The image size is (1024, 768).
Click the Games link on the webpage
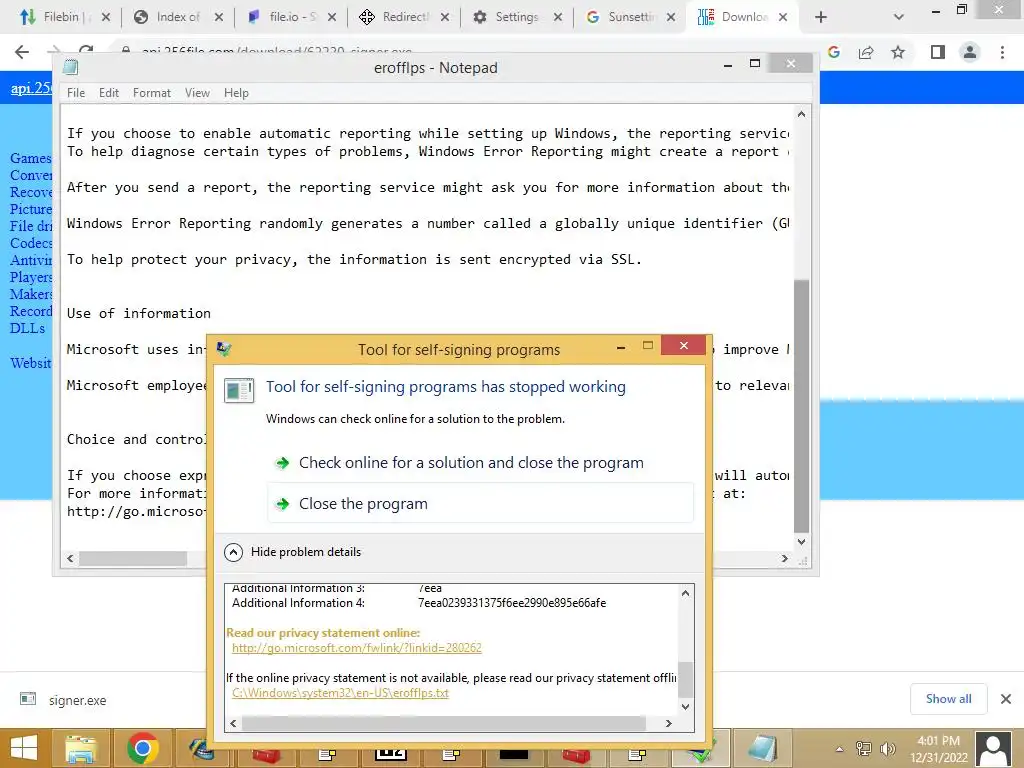31,158
